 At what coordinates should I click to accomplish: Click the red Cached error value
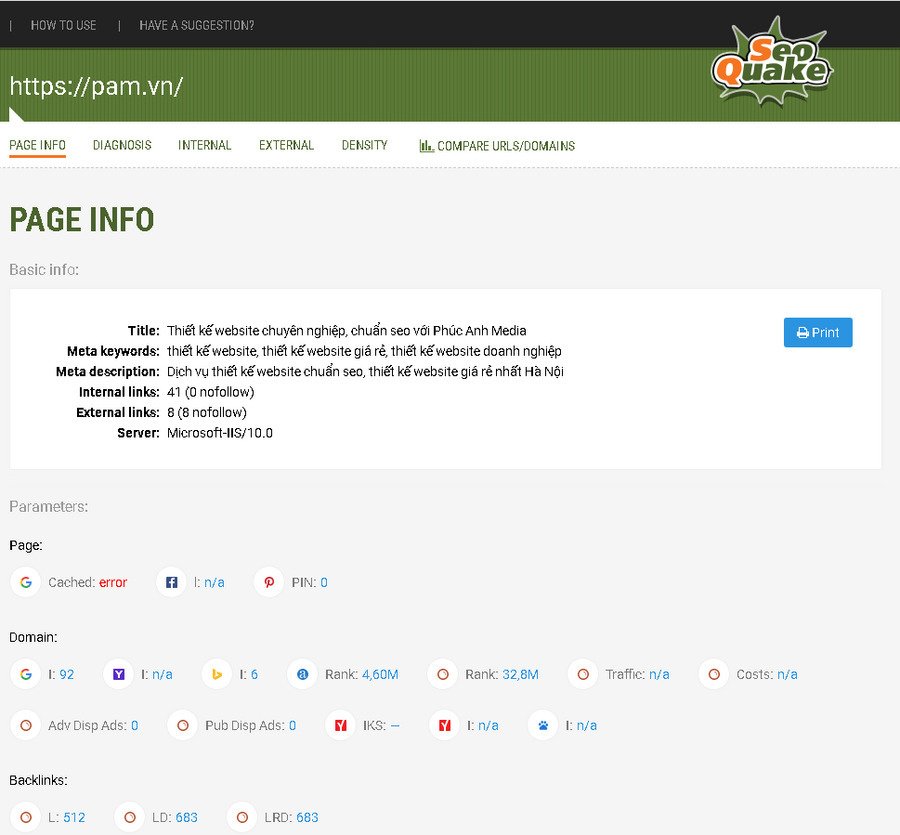tap(113, 582)
